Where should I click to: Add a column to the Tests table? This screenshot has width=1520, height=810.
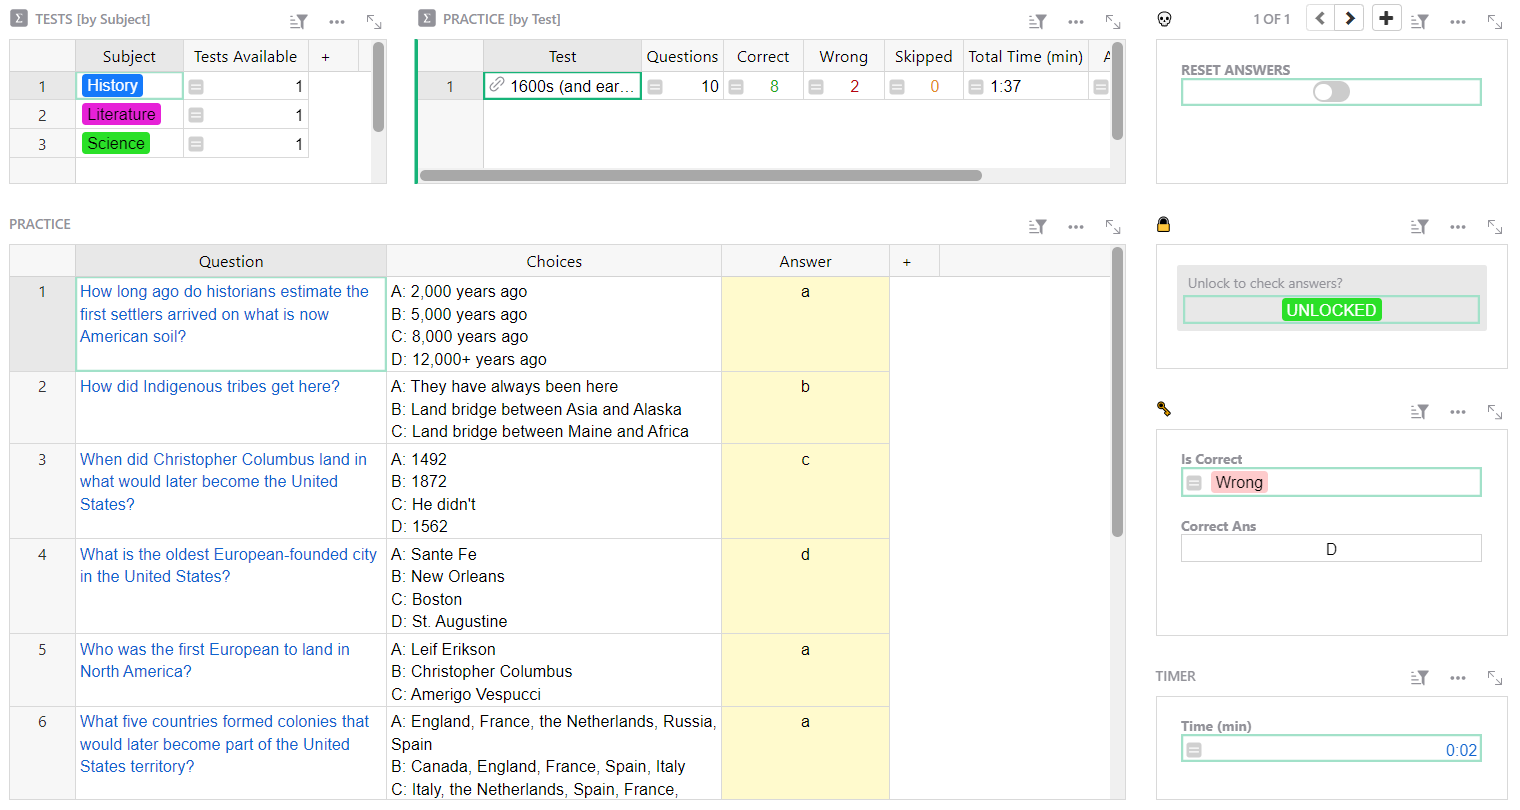pyautogui.click(x=326, y=57)
